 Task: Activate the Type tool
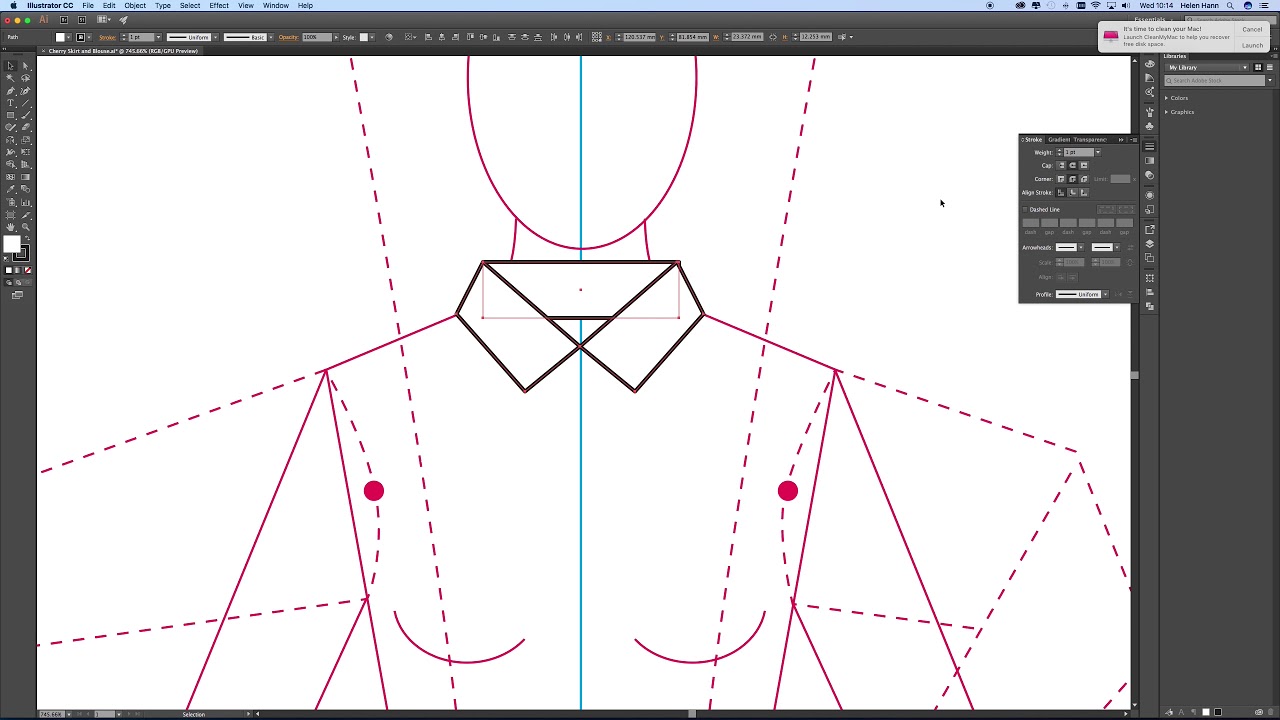click(11, 103)
